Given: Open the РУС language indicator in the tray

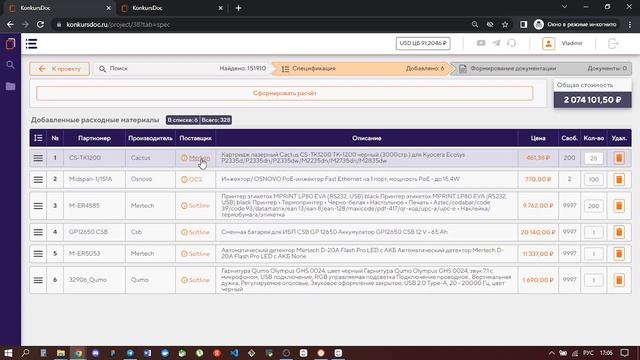Looking at the screenshot, I should 588,353.
